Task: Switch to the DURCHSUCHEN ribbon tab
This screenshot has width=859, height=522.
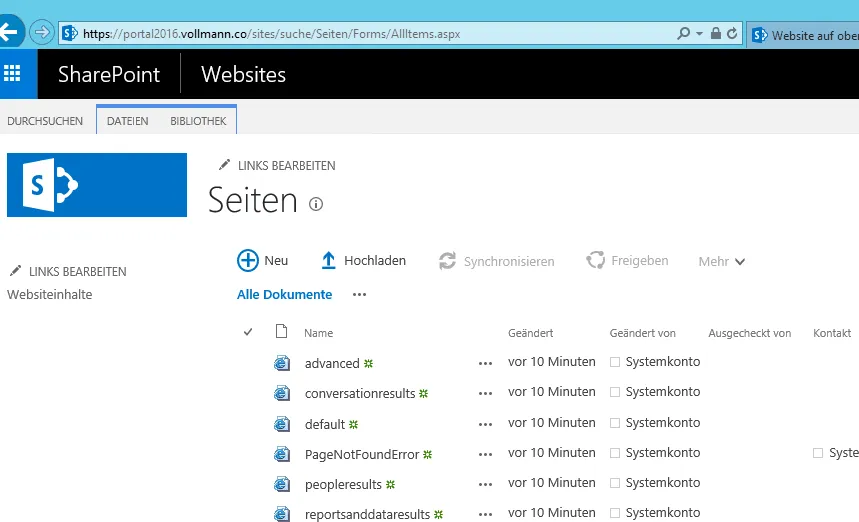Action: pyautogui.click(x=45, y=121)
